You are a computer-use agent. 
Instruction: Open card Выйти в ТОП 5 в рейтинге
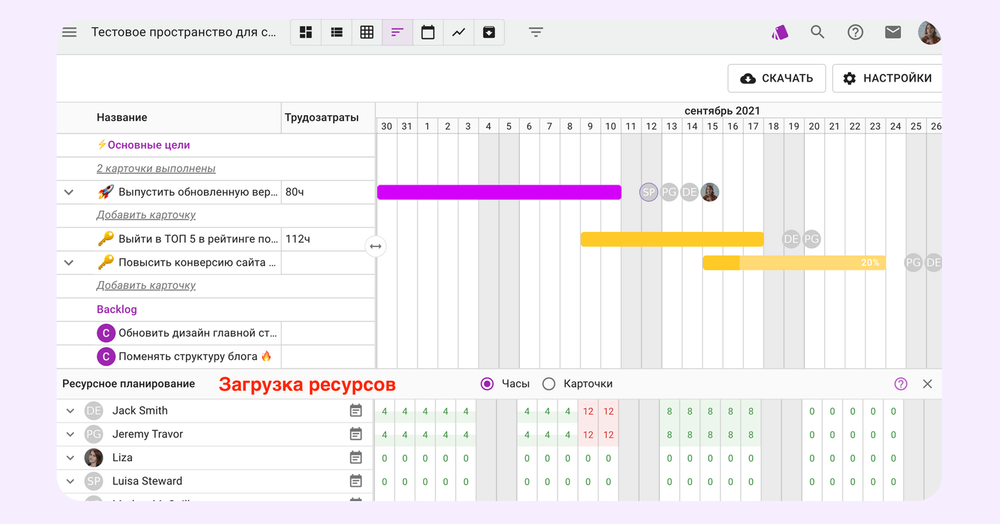[x=198, y=239]
